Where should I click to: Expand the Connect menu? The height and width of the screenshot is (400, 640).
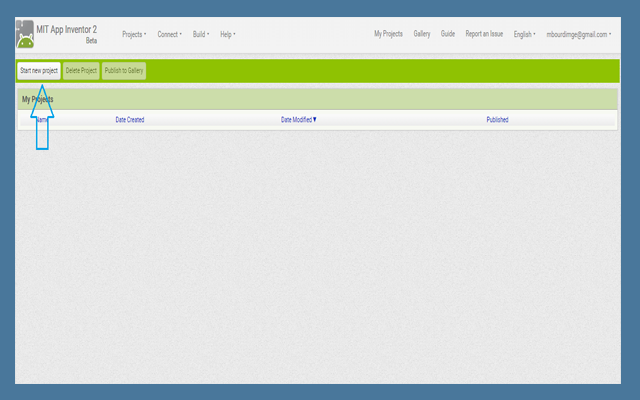click(169, 34)
